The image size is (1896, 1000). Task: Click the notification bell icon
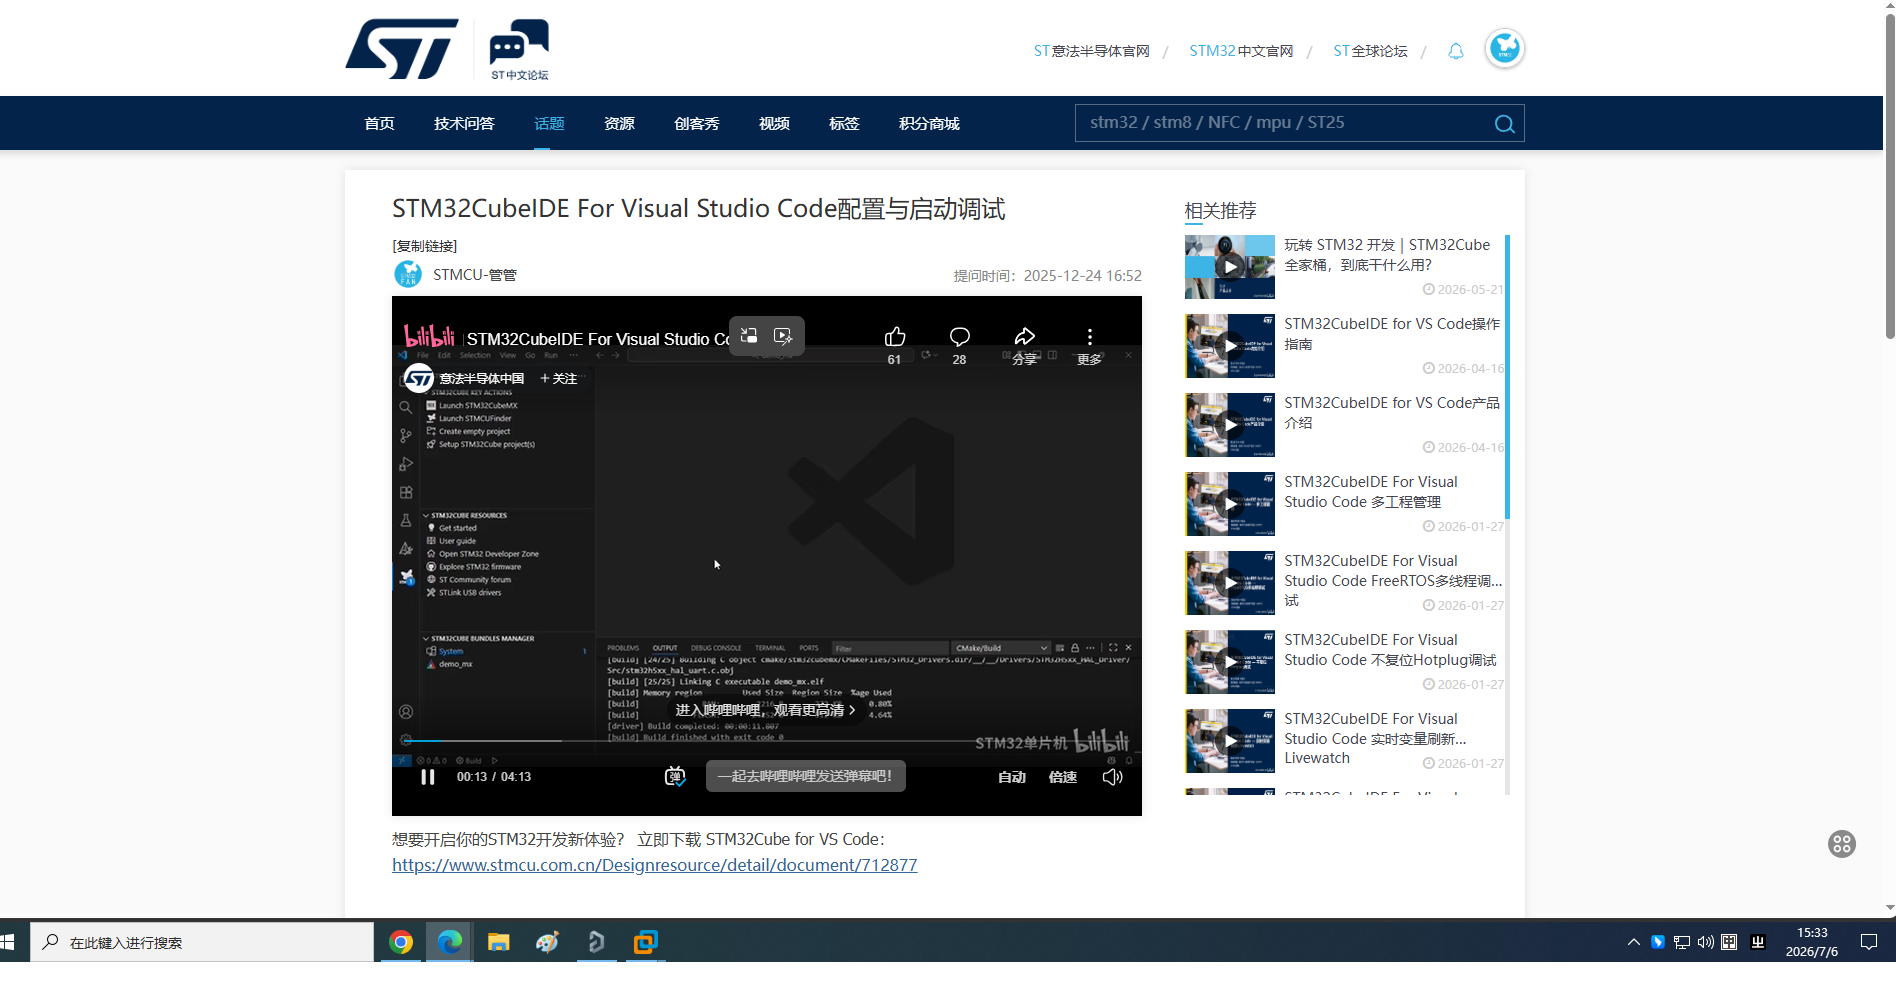click(1456, 51)
